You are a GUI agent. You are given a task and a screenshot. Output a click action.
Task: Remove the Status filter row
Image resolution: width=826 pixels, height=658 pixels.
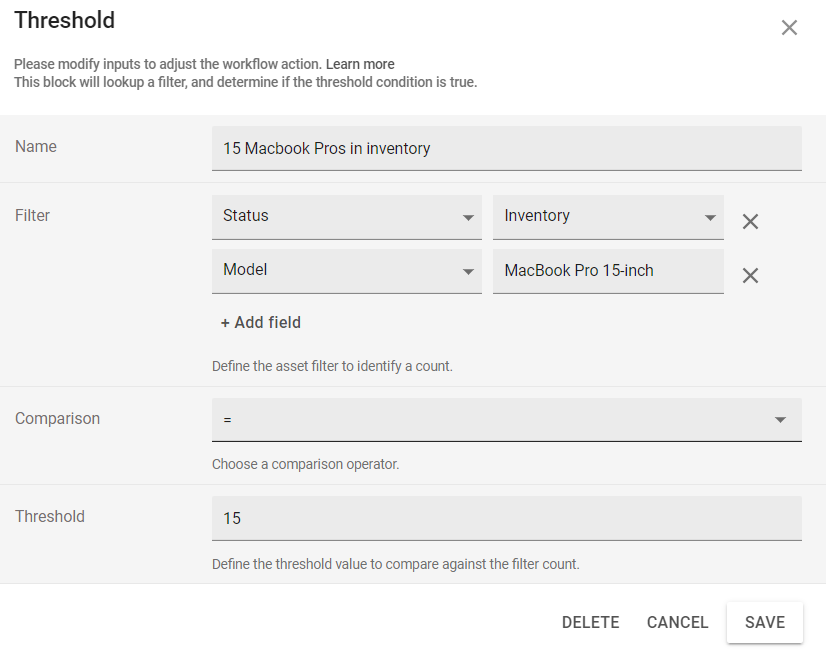[x=750, y=222]
